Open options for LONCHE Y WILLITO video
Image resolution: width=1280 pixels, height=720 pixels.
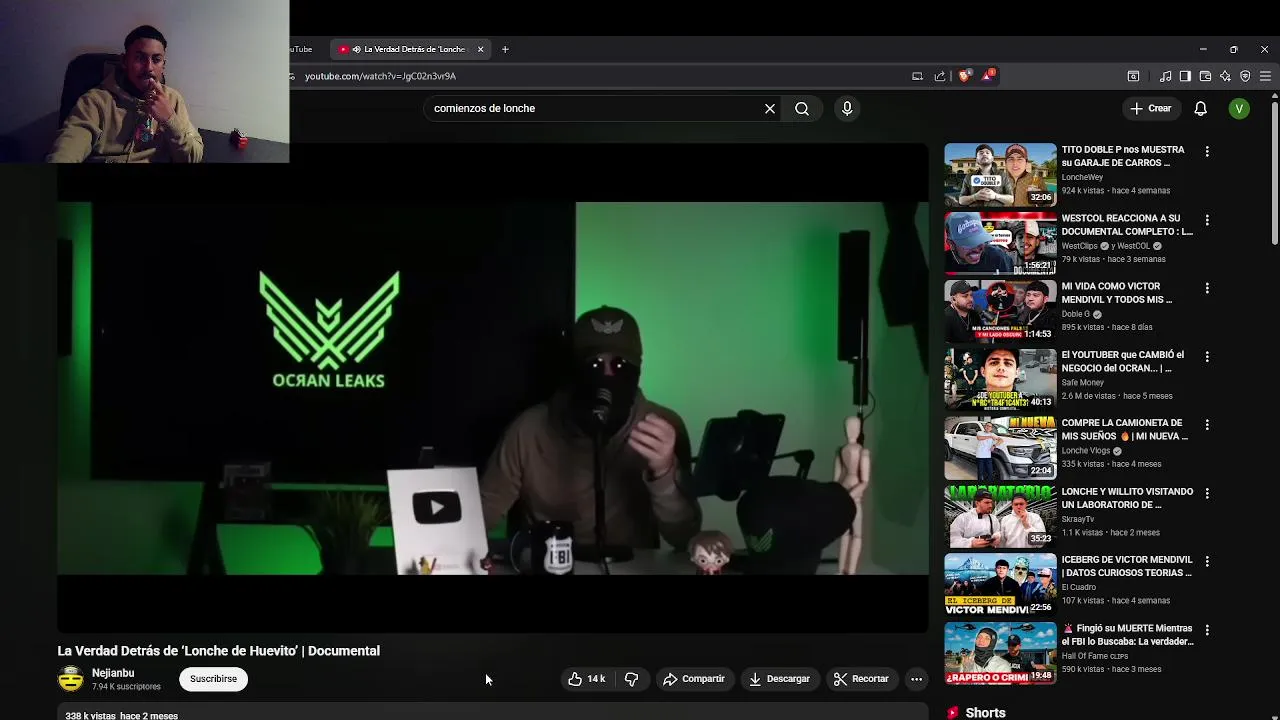[x=1207, y=494]
